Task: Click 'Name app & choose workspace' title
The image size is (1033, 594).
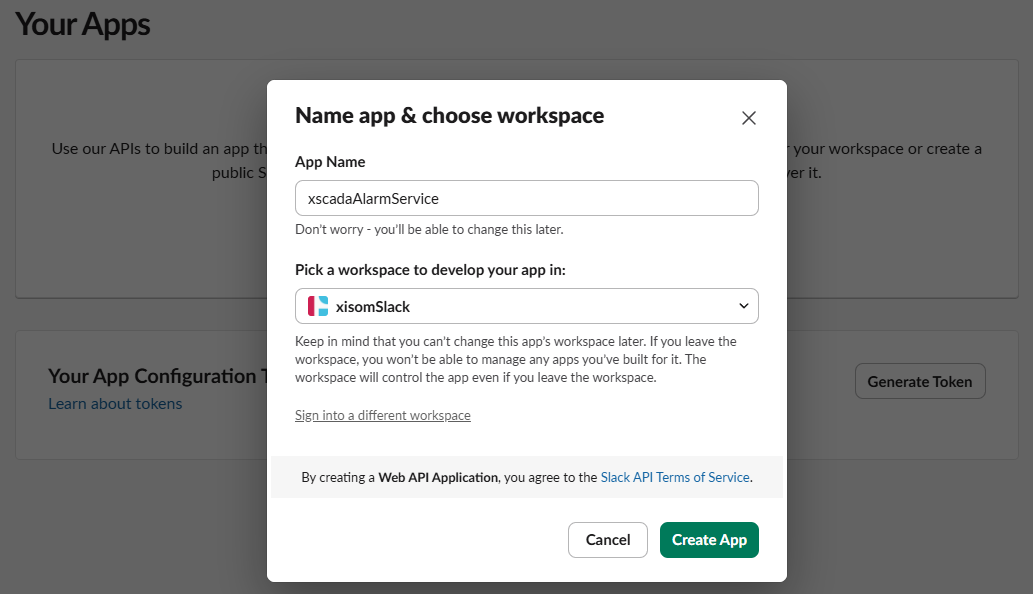Action: coord(449,116)
